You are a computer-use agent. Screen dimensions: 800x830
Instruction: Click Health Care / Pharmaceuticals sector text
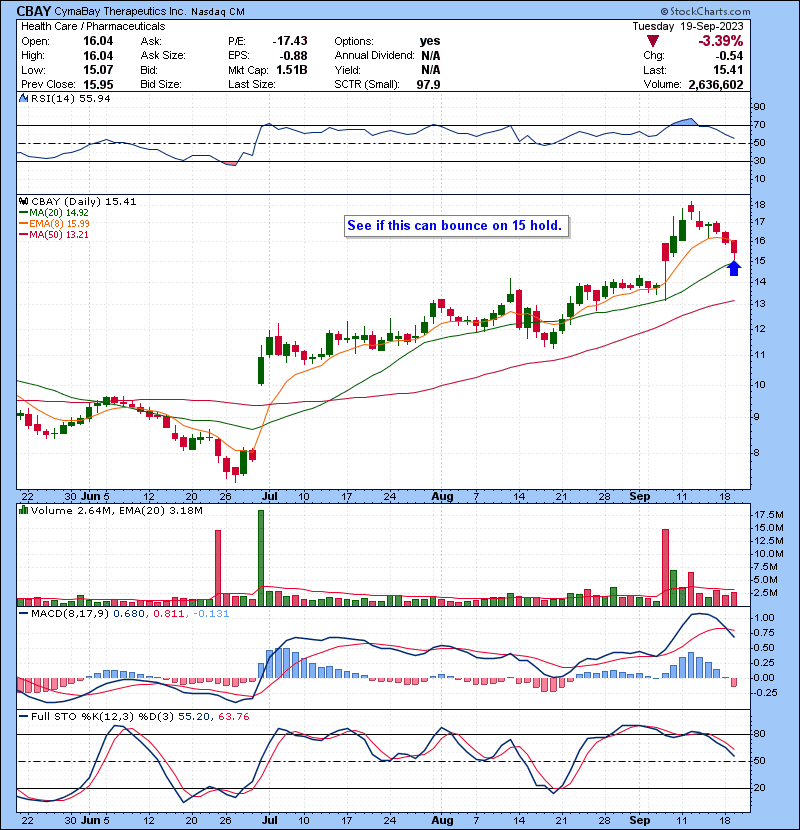click(93, 26)
